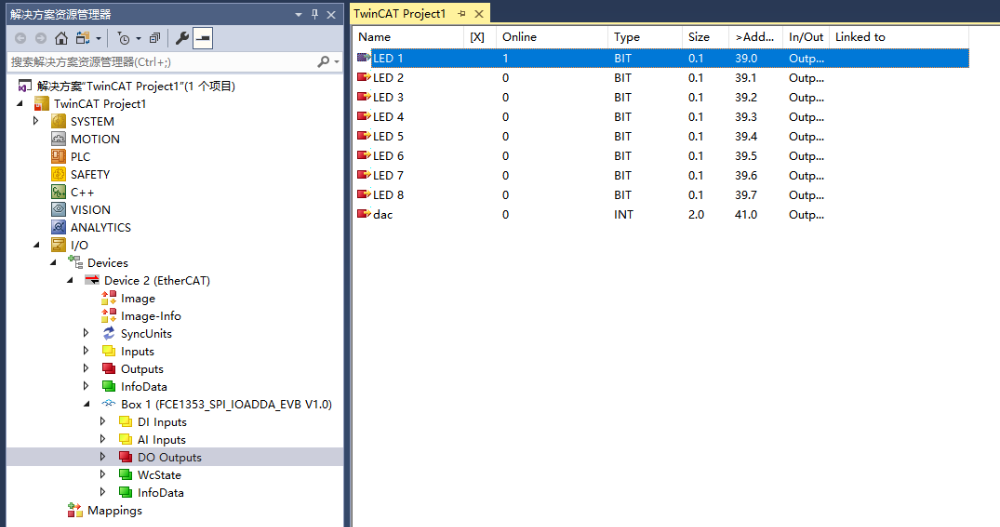Image resolution: width=1000 pixels, height=527 pixels.
Task: Open the pending changes filter dropdown arrow
Action: (x=138, y=39)
